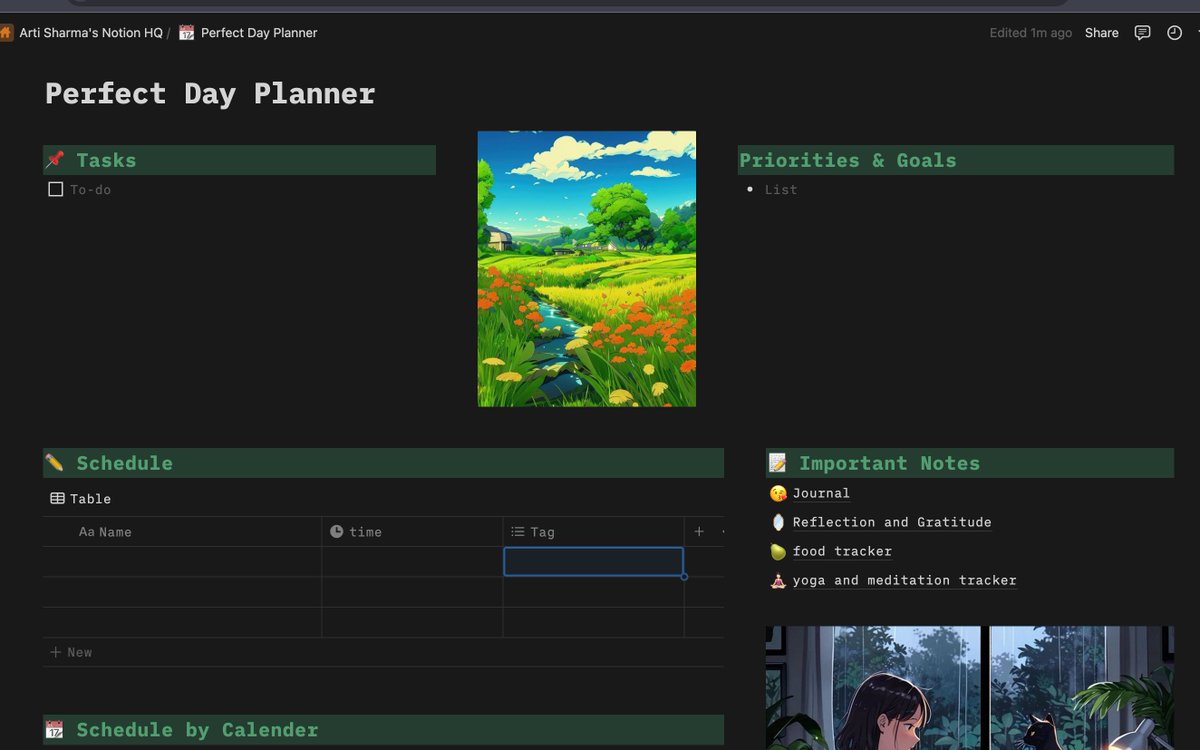Open the Name column header menu
Image resolution: width=1200 pixels, height=750 pixels.
(182, 532)
